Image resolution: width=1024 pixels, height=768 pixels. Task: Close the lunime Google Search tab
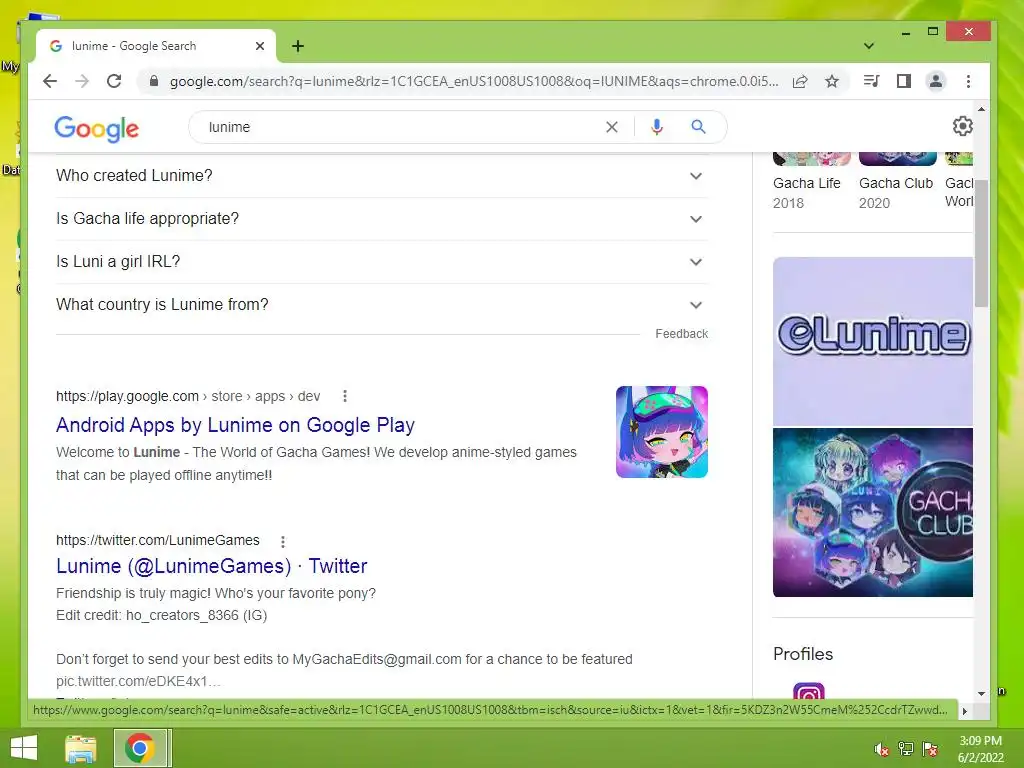[x=260, y=46]
